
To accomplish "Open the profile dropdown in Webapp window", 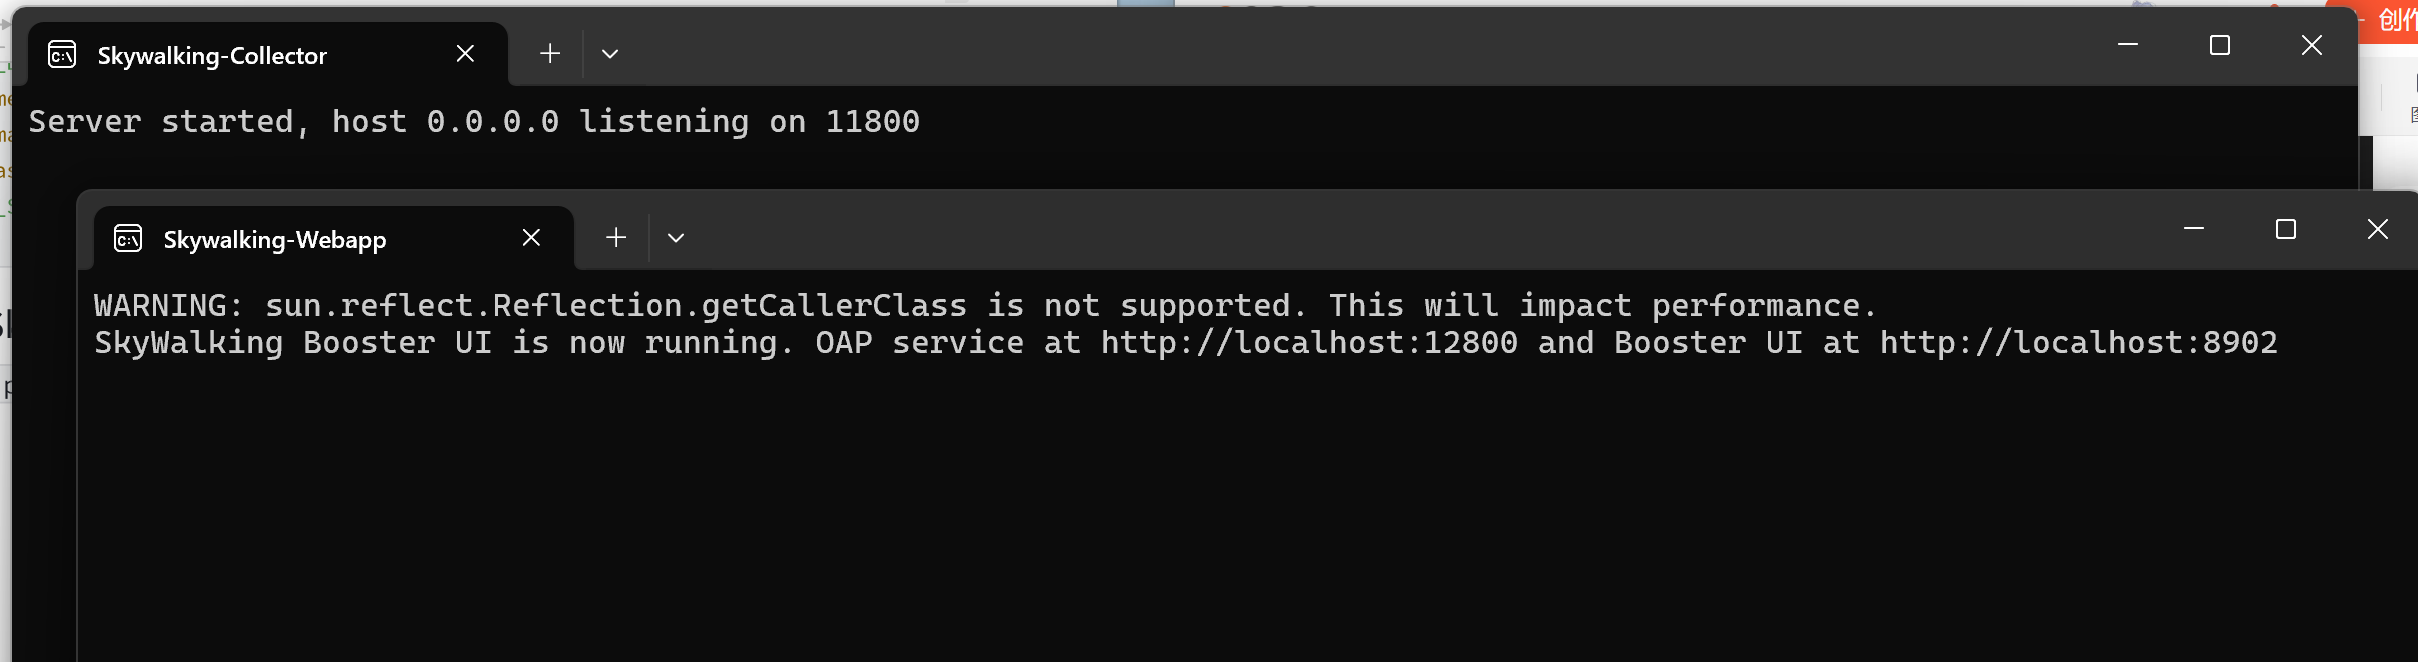I will (x=676, y=238).
